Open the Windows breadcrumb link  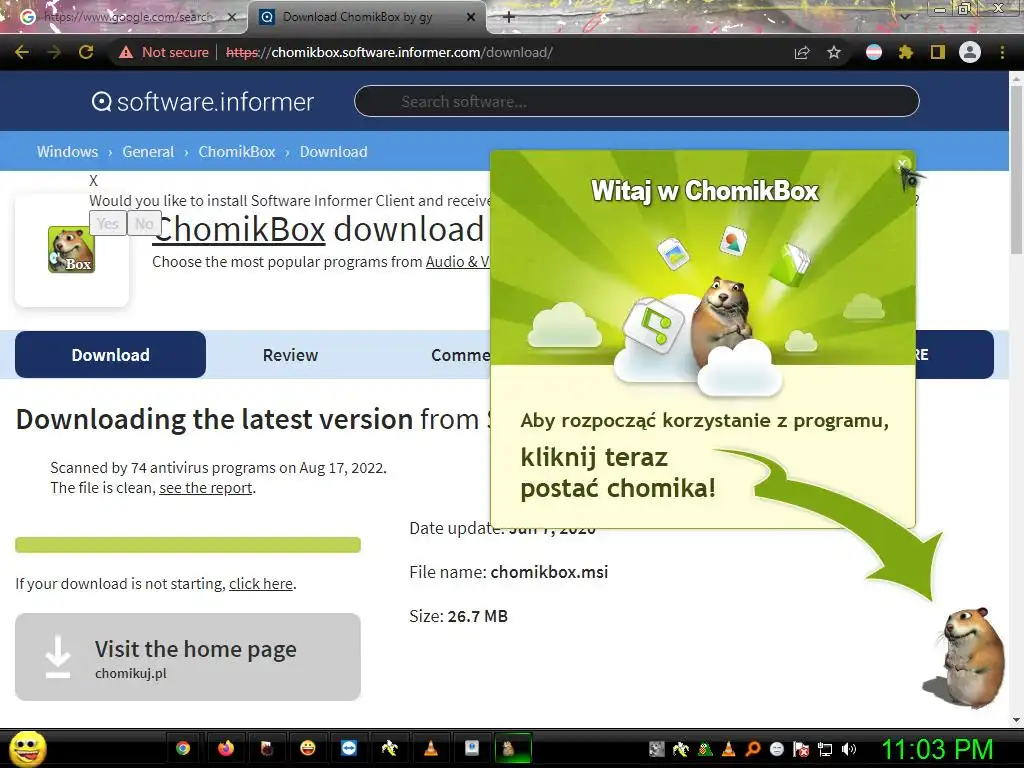pos(67,152)
